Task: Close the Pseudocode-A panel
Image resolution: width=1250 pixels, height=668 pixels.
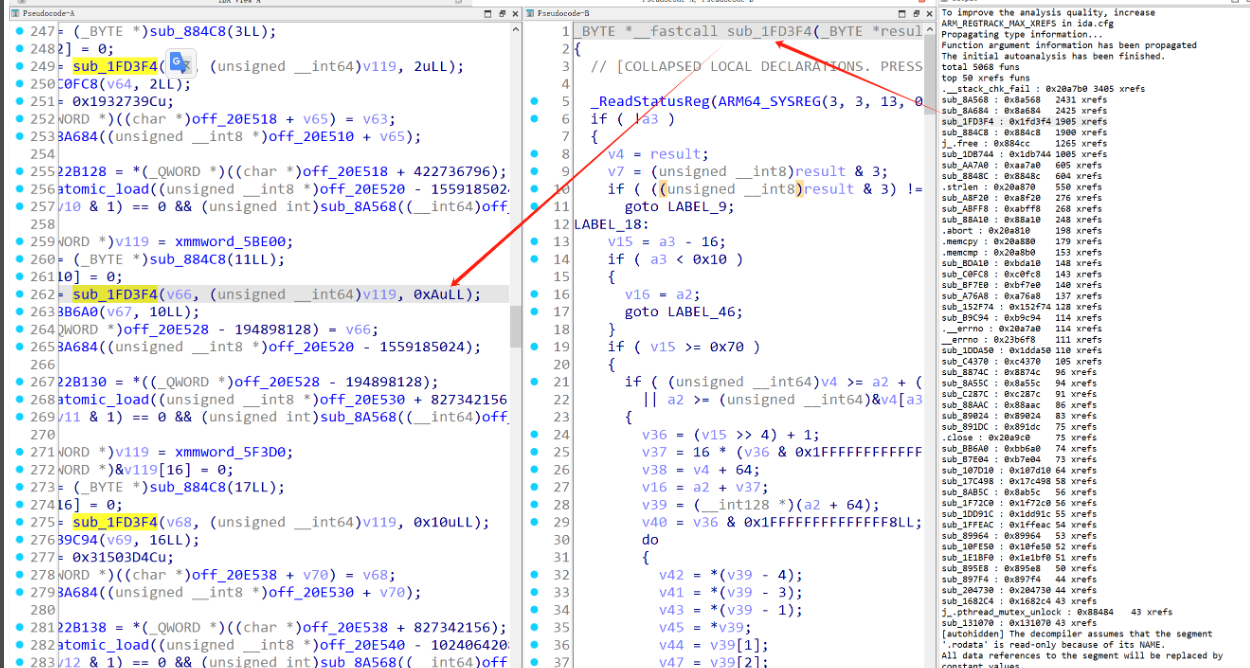Action: pos(513,12)
